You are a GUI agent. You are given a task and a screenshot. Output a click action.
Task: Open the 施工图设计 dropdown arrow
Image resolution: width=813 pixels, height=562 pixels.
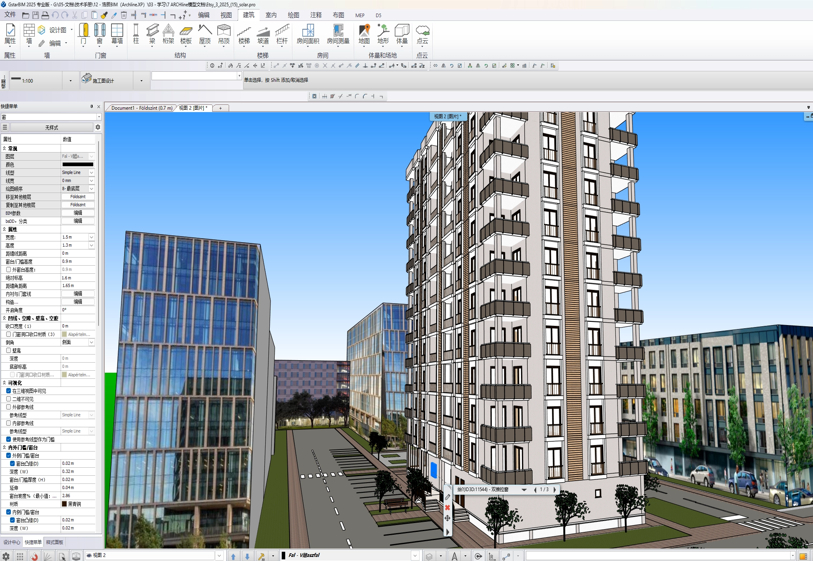[141, 81]
